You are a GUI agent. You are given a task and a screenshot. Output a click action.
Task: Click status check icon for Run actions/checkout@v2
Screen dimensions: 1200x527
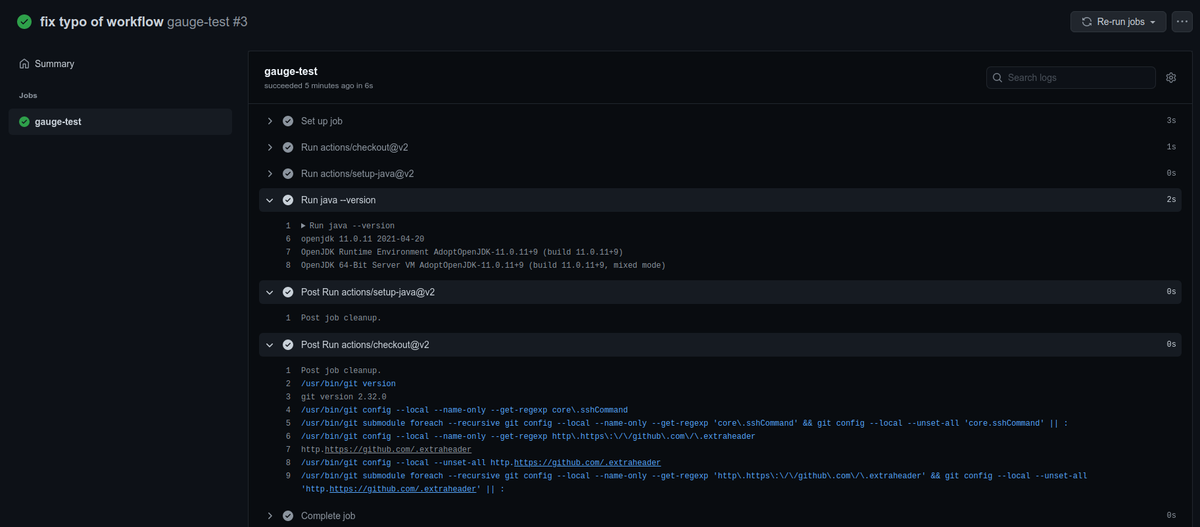coord(288,147)
